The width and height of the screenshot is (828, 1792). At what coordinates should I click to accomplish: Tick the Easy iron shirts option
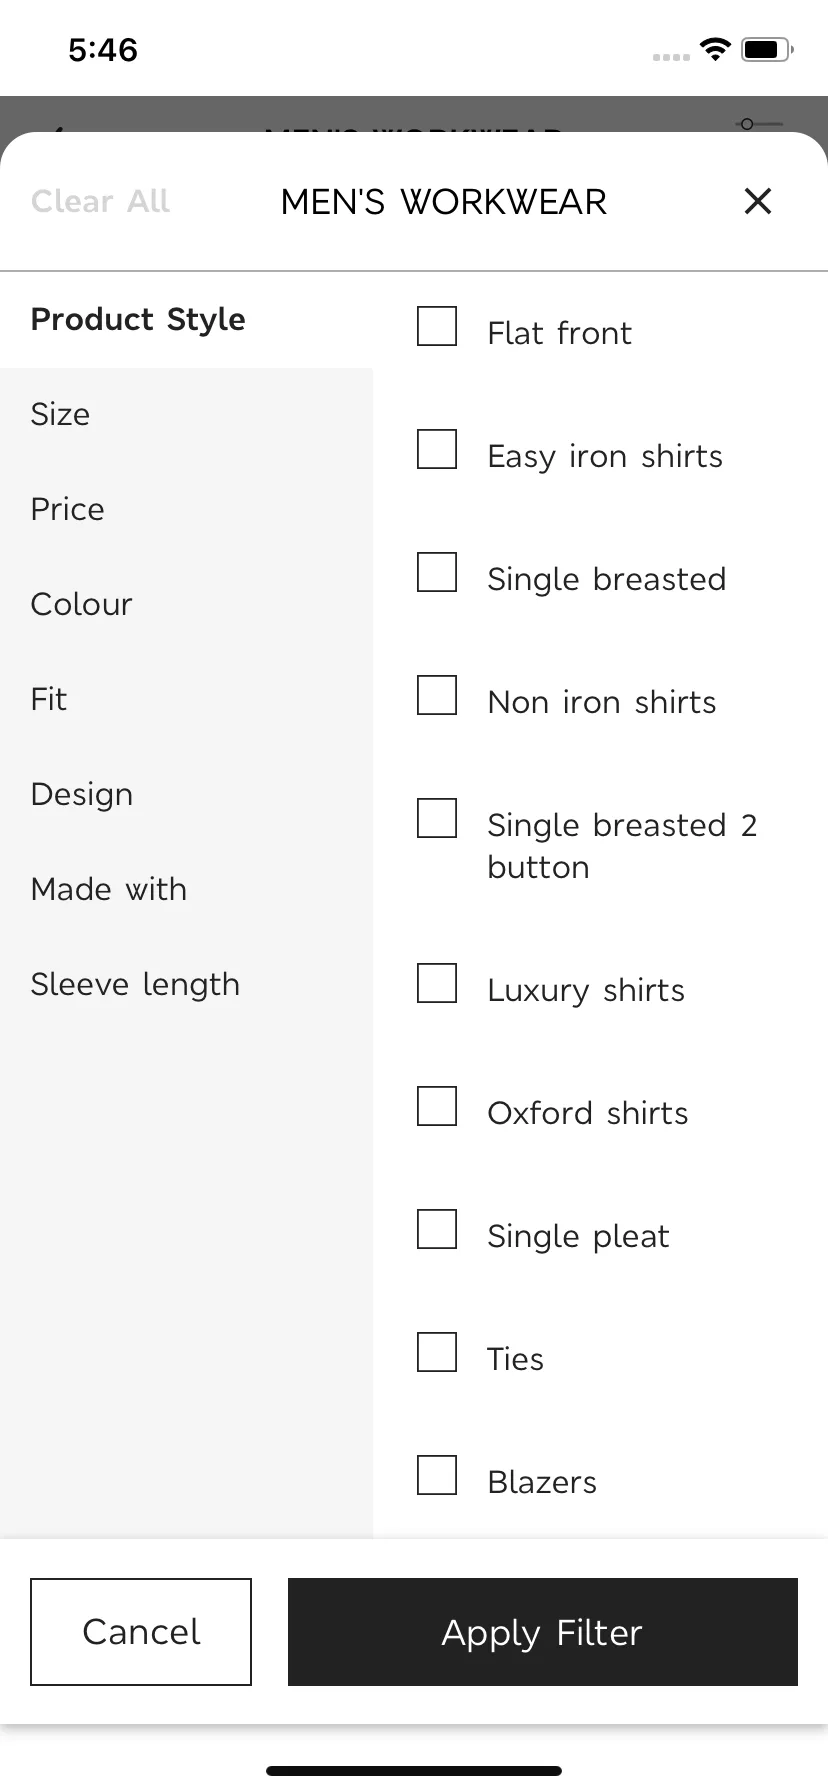point(437,449)
